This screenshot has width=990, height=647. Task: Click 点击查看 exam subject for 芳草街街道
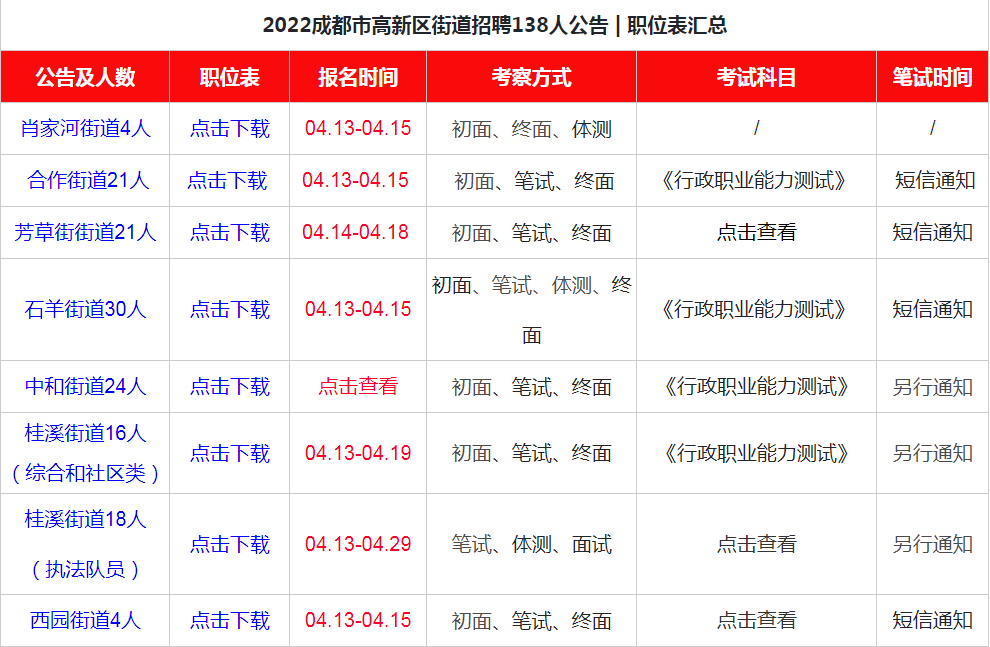point(756,232)
